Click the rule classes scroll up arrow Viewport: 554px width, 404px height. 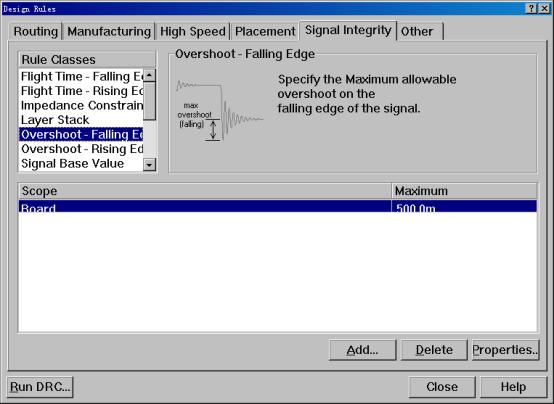coord(149,75)
